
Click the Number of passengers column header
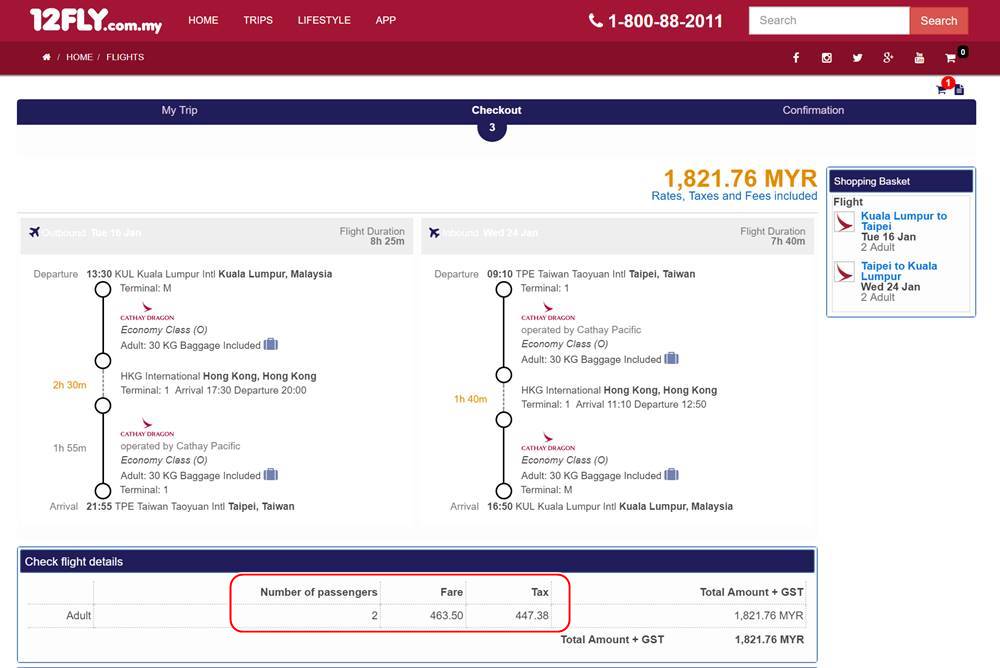(x=319, y=592)
